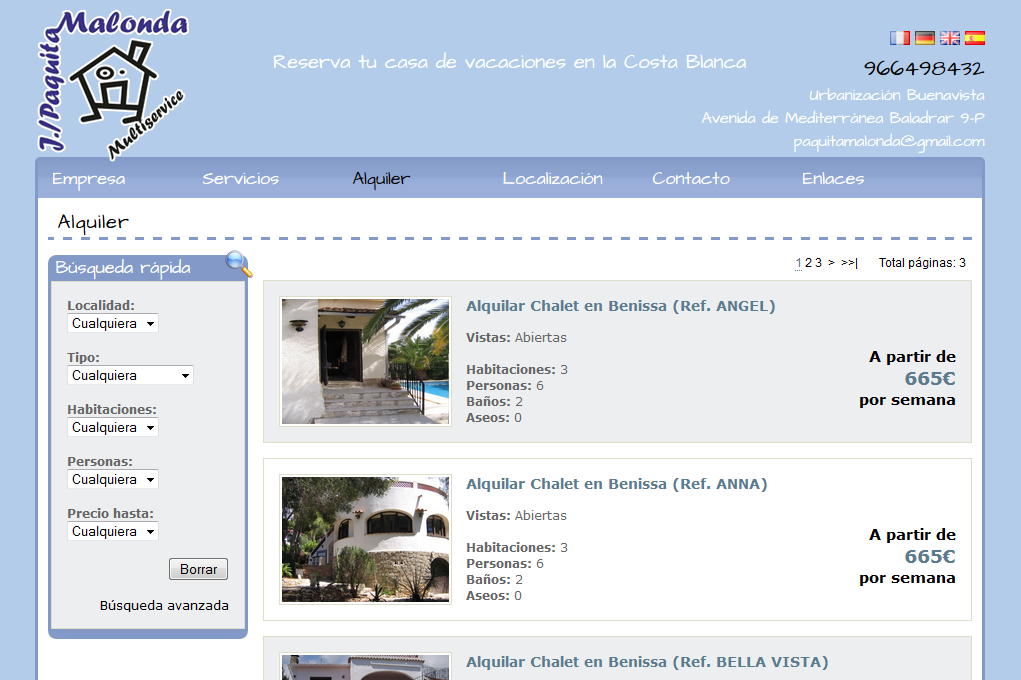Click the 'Reserva tu casa de vacaciones' slogan

(x=510, y=62)
